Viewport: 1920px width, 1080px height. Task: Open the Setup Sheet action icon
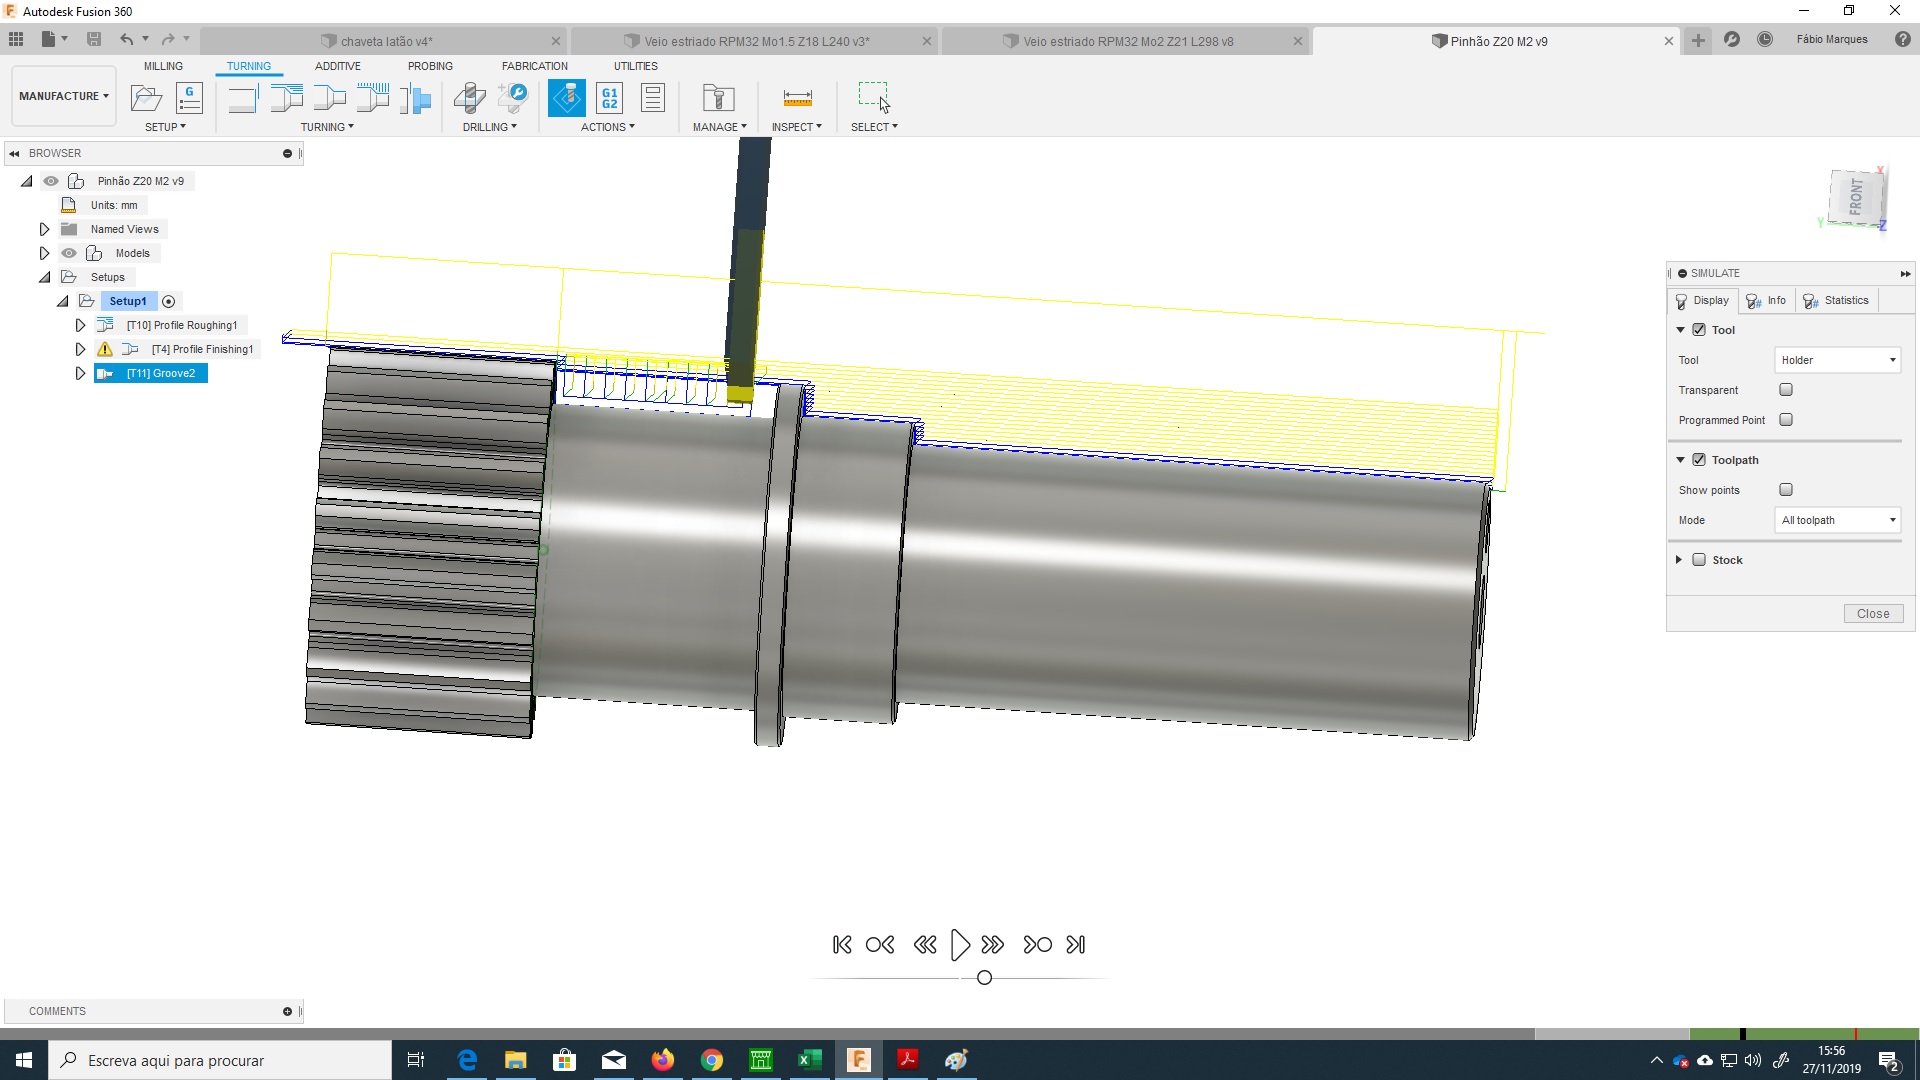pos(652,97)
